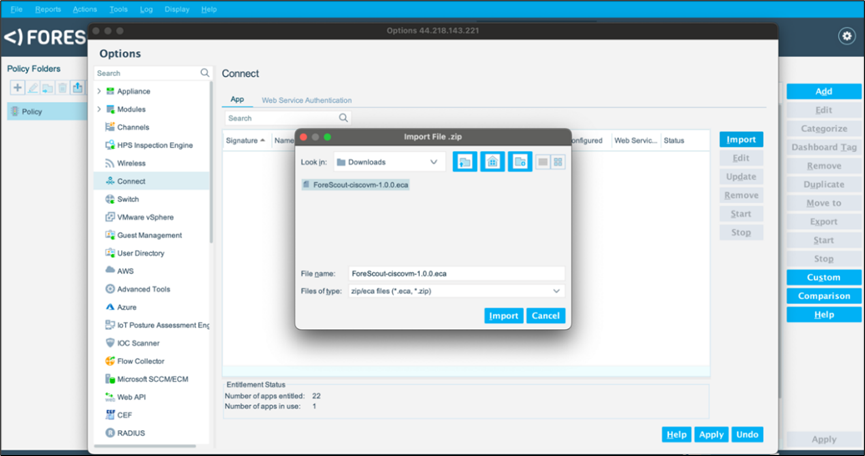The width and height of the screenshot is (865, 456).
Task: Open the Files of type dropdown
Action: point(457,291)
